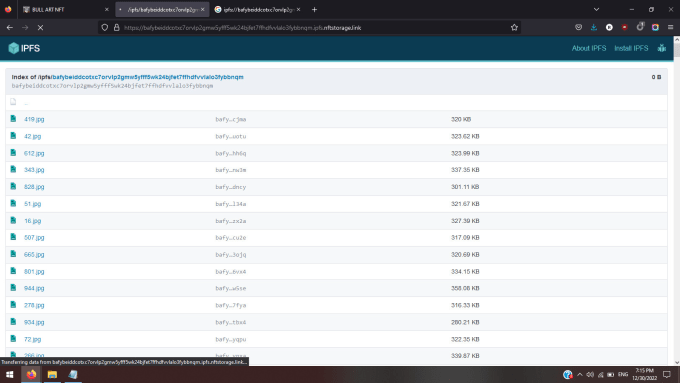The width and height of the screenshot is (680, 383).
Task: Click the file icon beside 665.jpg
Action: [x=13, y=254]
